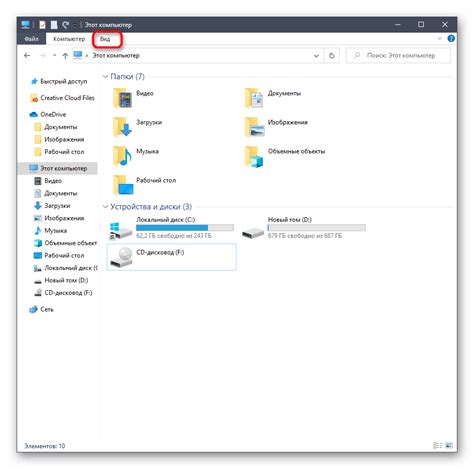This screenshot has width=474, height=469.
Task: Click the refresh button beside address bar
Action: pyautogui.click(x=332, y=56)
